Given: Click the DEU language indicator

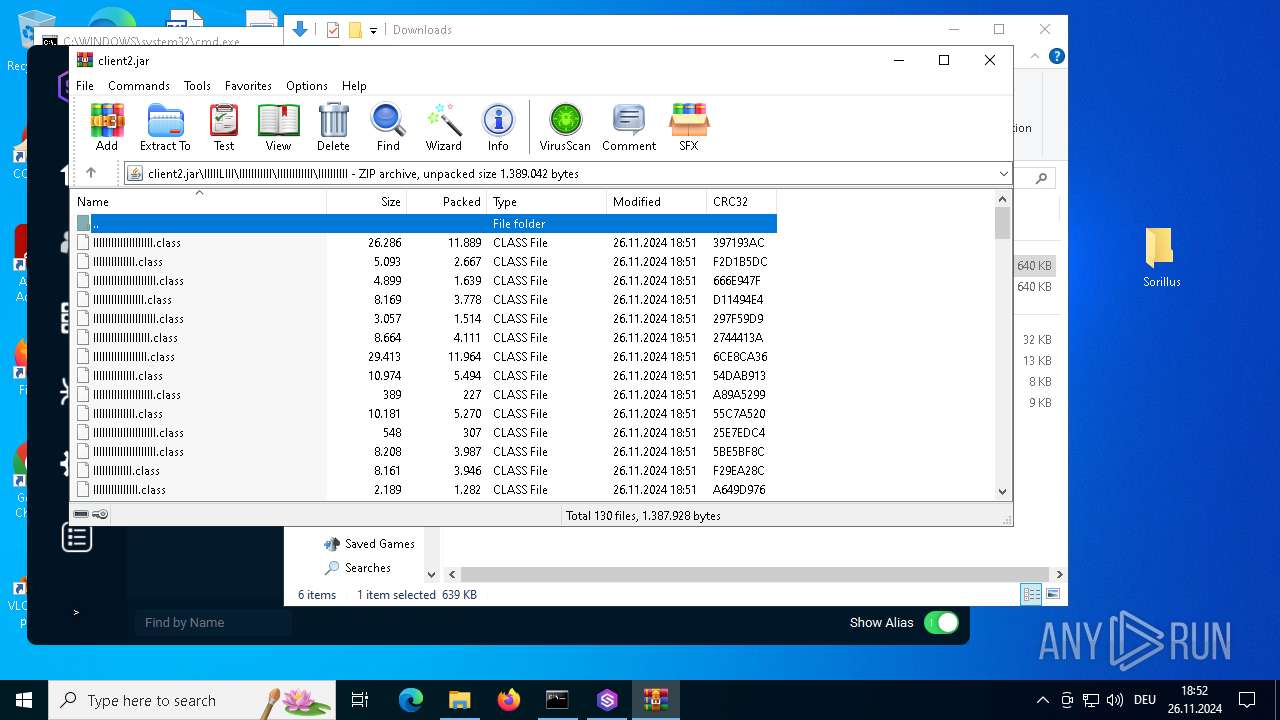Looking at the screenshot, I should pyautogui.click(x=1145, y=700).
